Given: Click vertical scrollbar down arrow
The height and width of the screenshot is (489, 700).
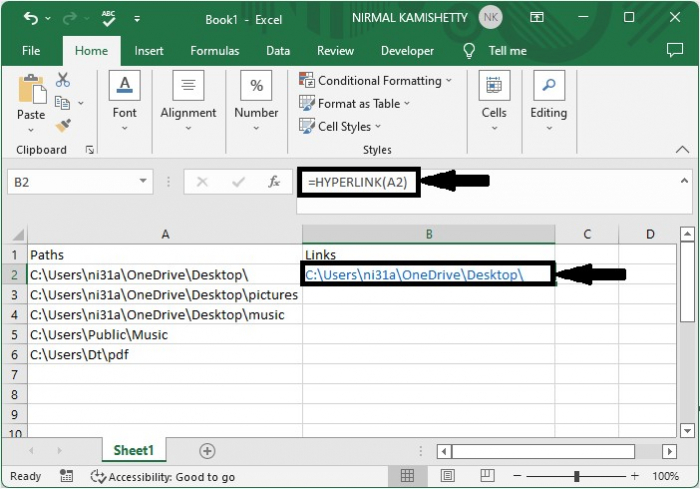Looking at the screenshot, I should tap(687, 430).
